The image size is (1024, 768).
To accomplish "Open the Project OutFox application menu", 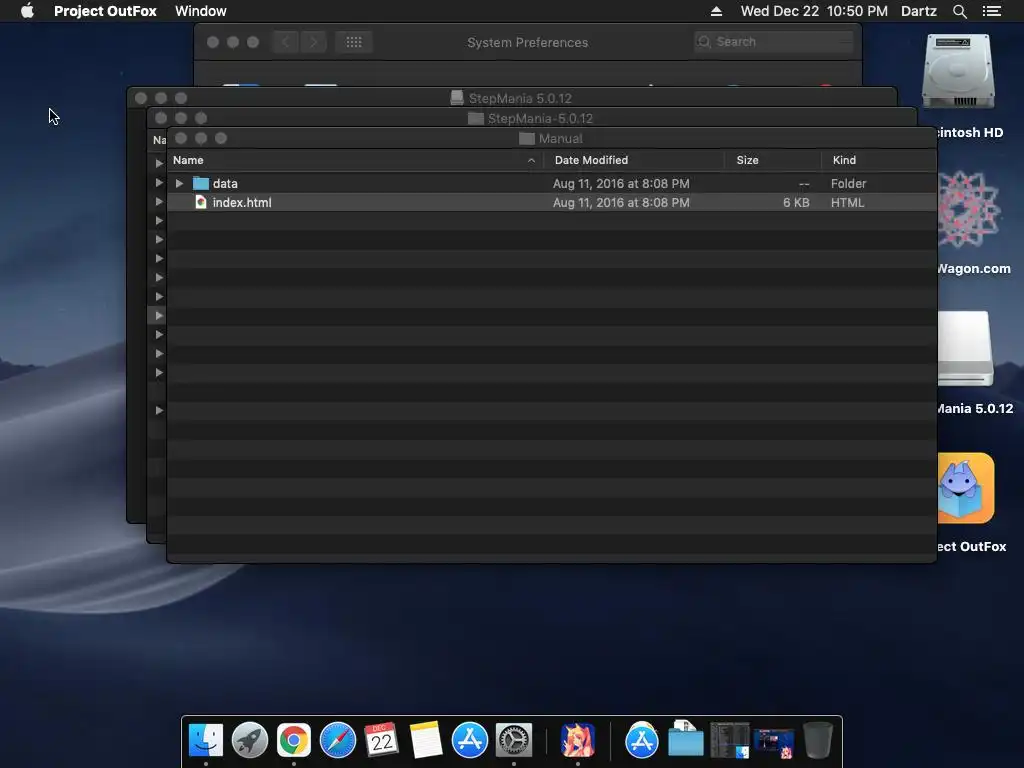I will tap(105, 11).
